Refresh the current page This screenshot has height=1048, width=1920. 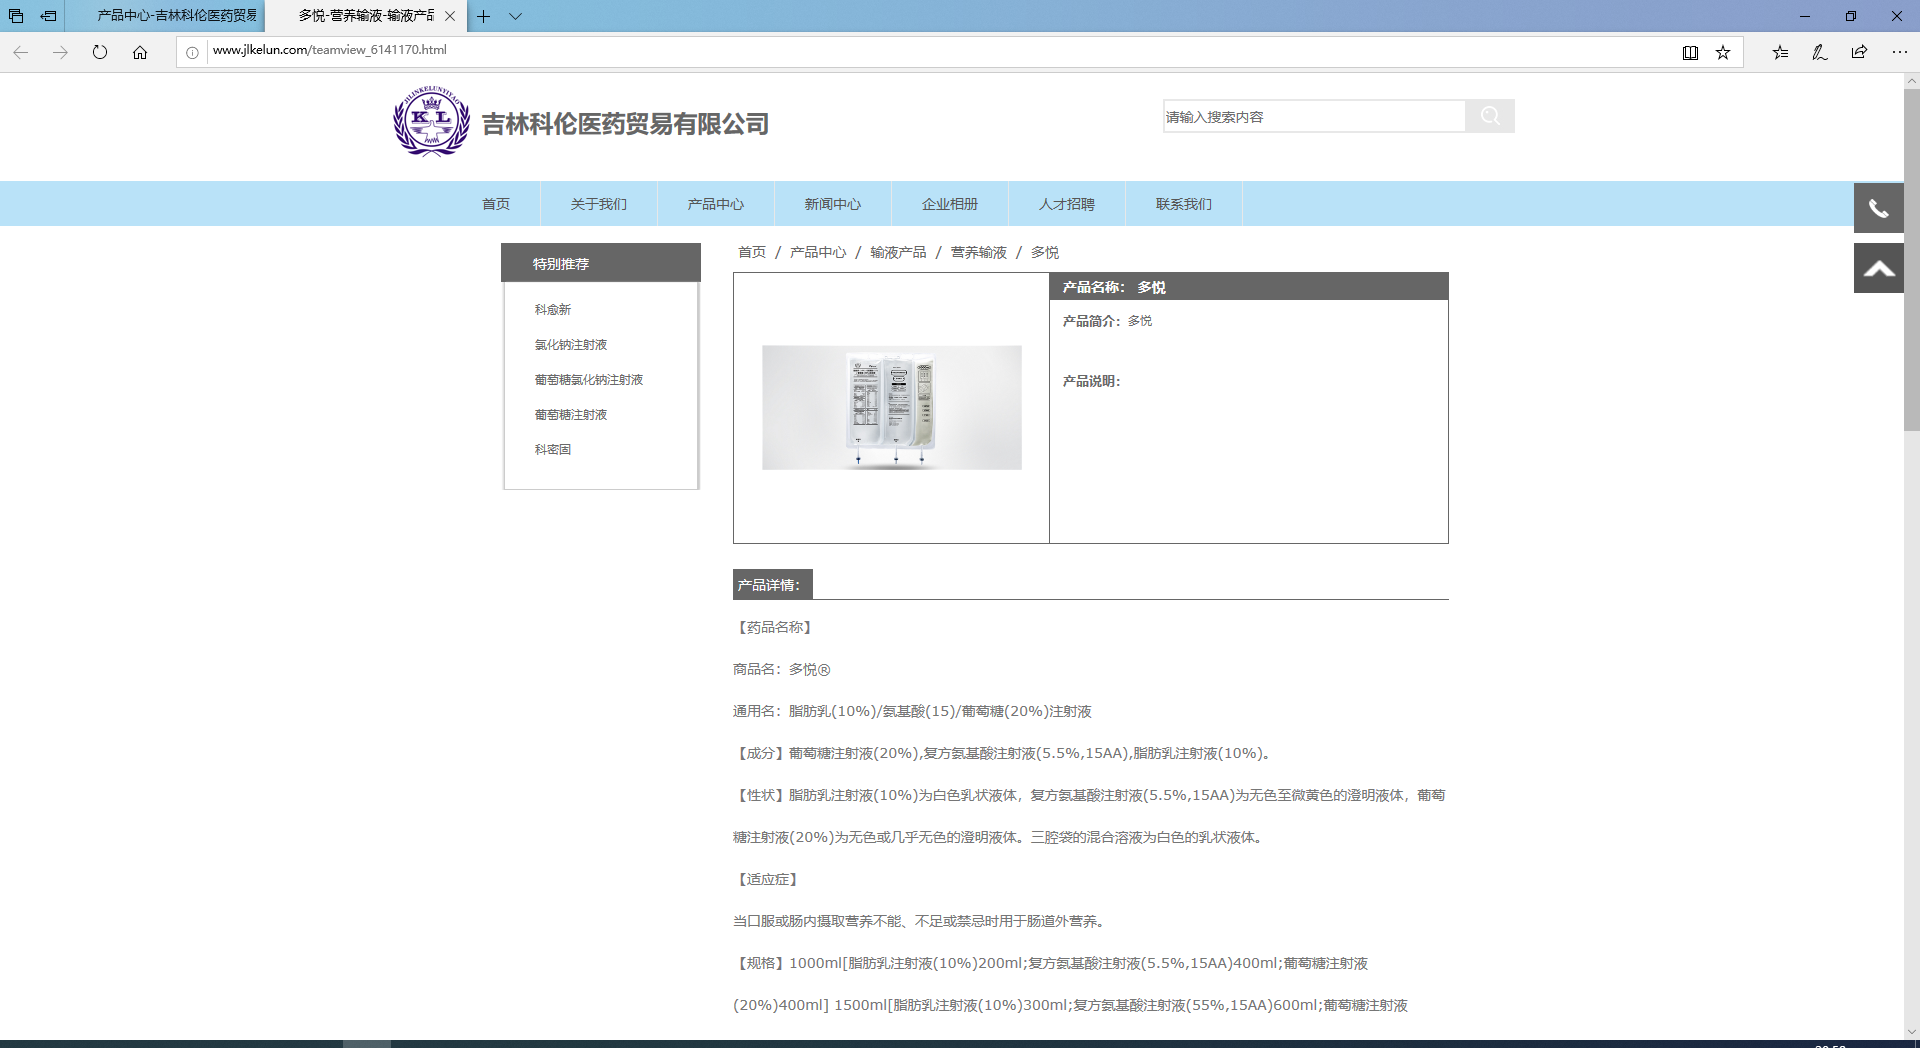(100, 52)
